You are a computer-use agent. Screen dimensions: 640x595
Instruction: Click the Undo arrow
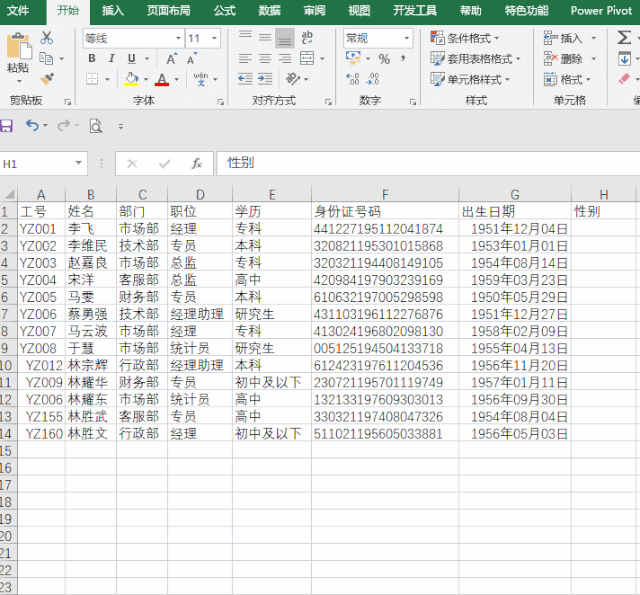(32, 125)
